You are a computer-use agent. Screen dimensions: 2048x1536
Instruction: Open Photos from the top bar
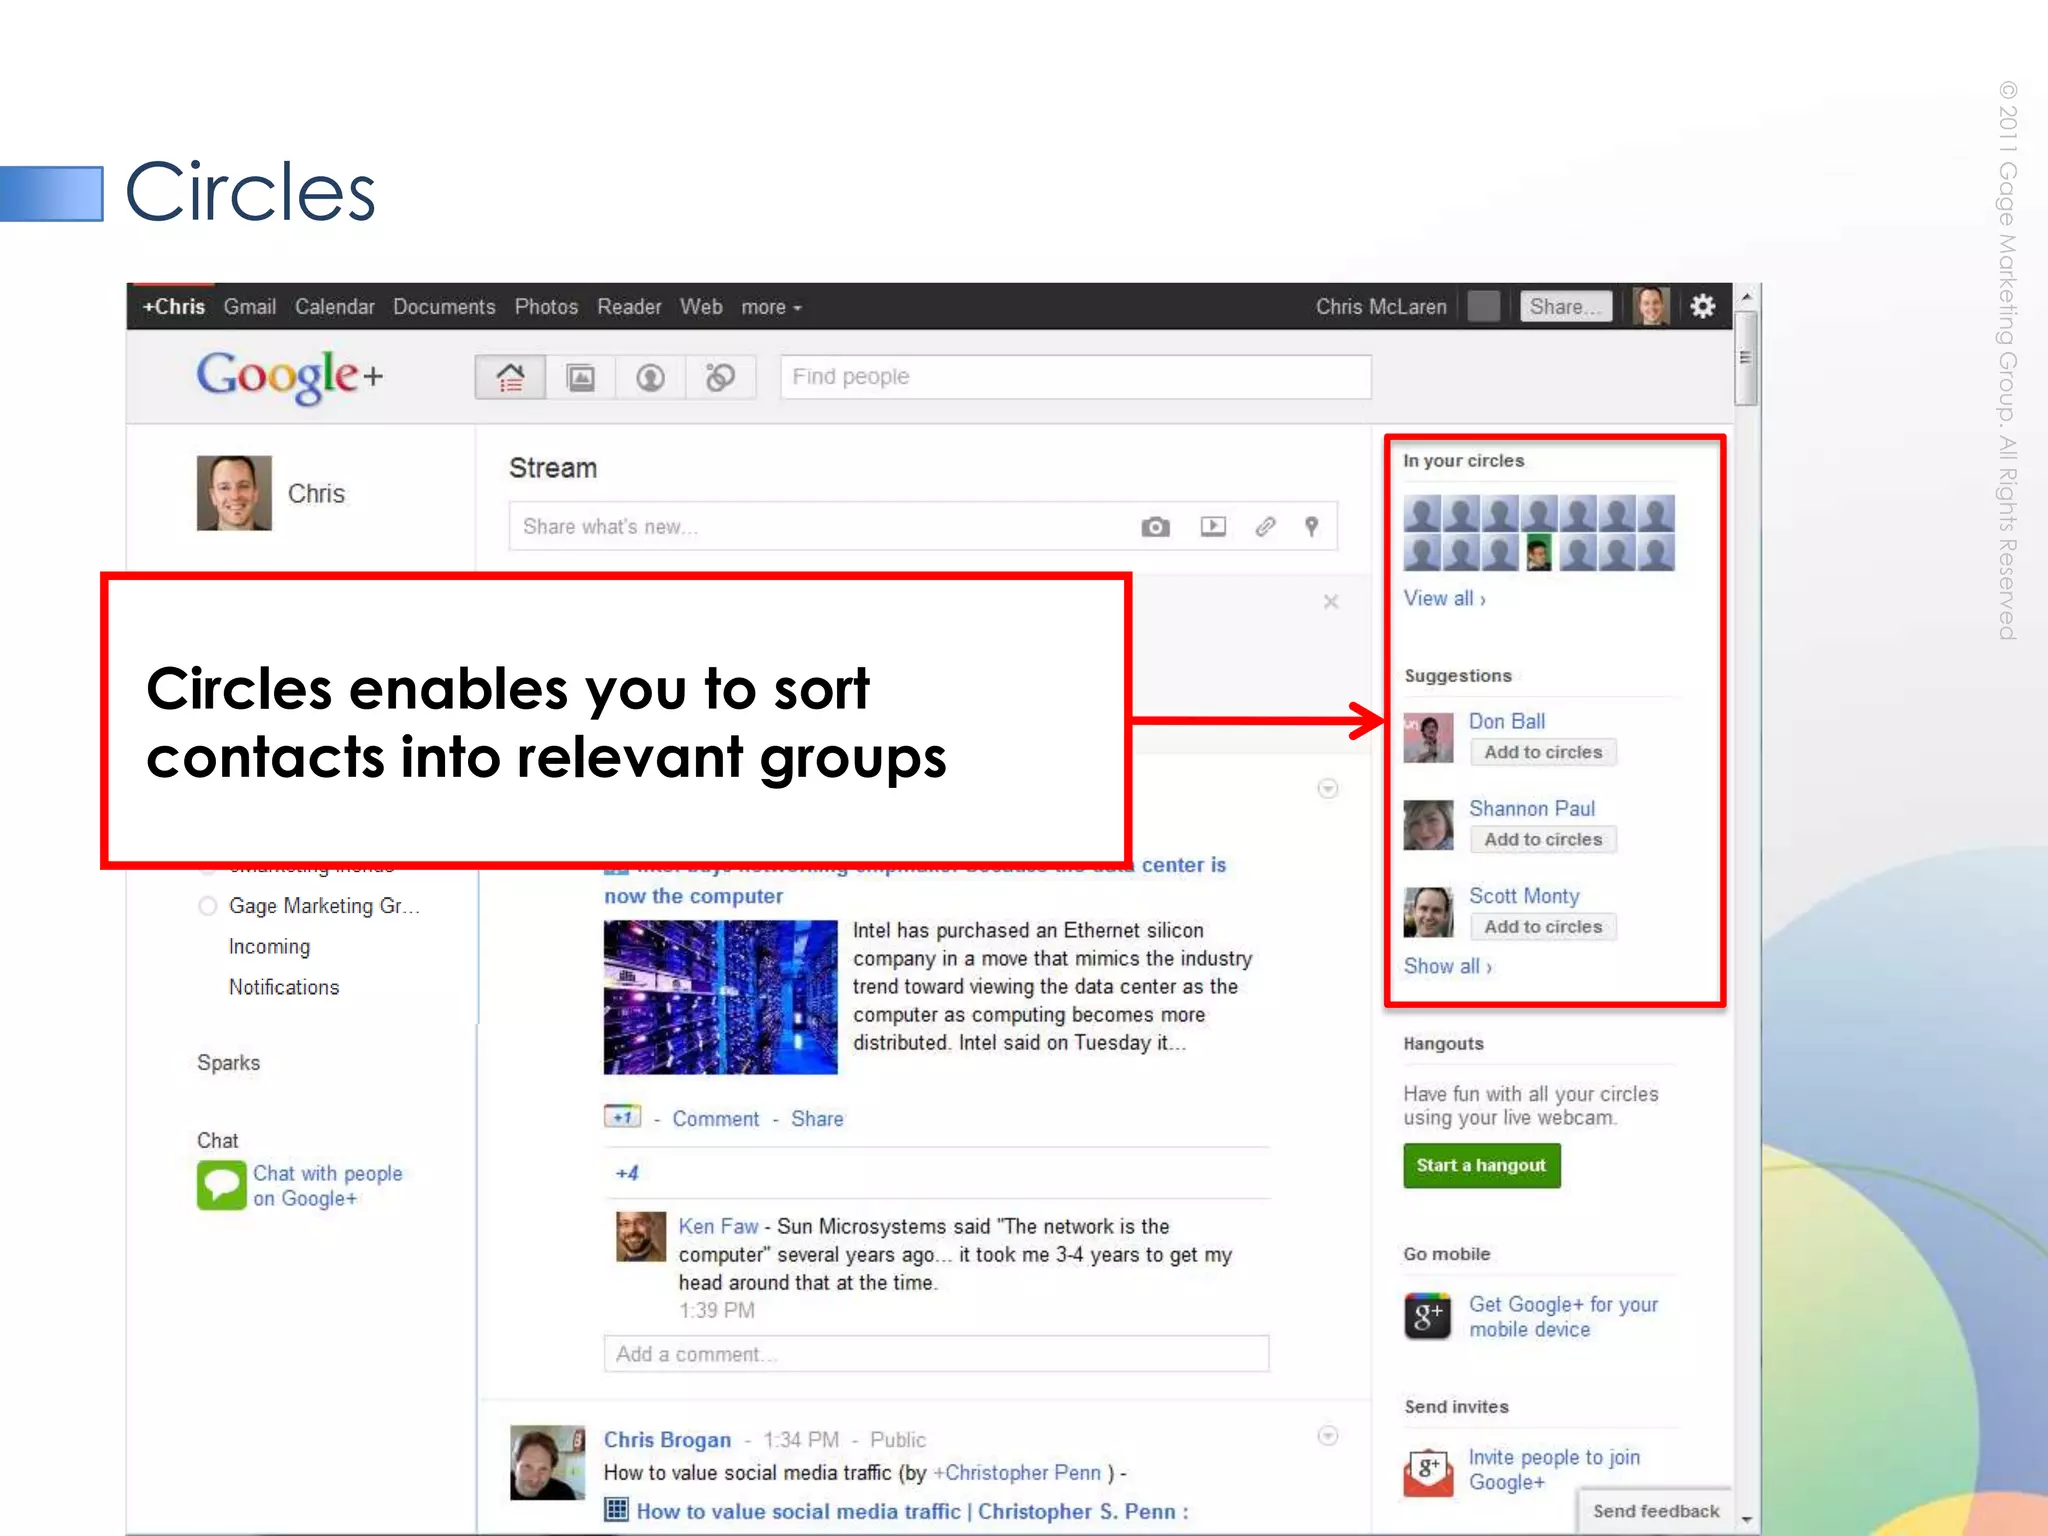pos(546,306)
